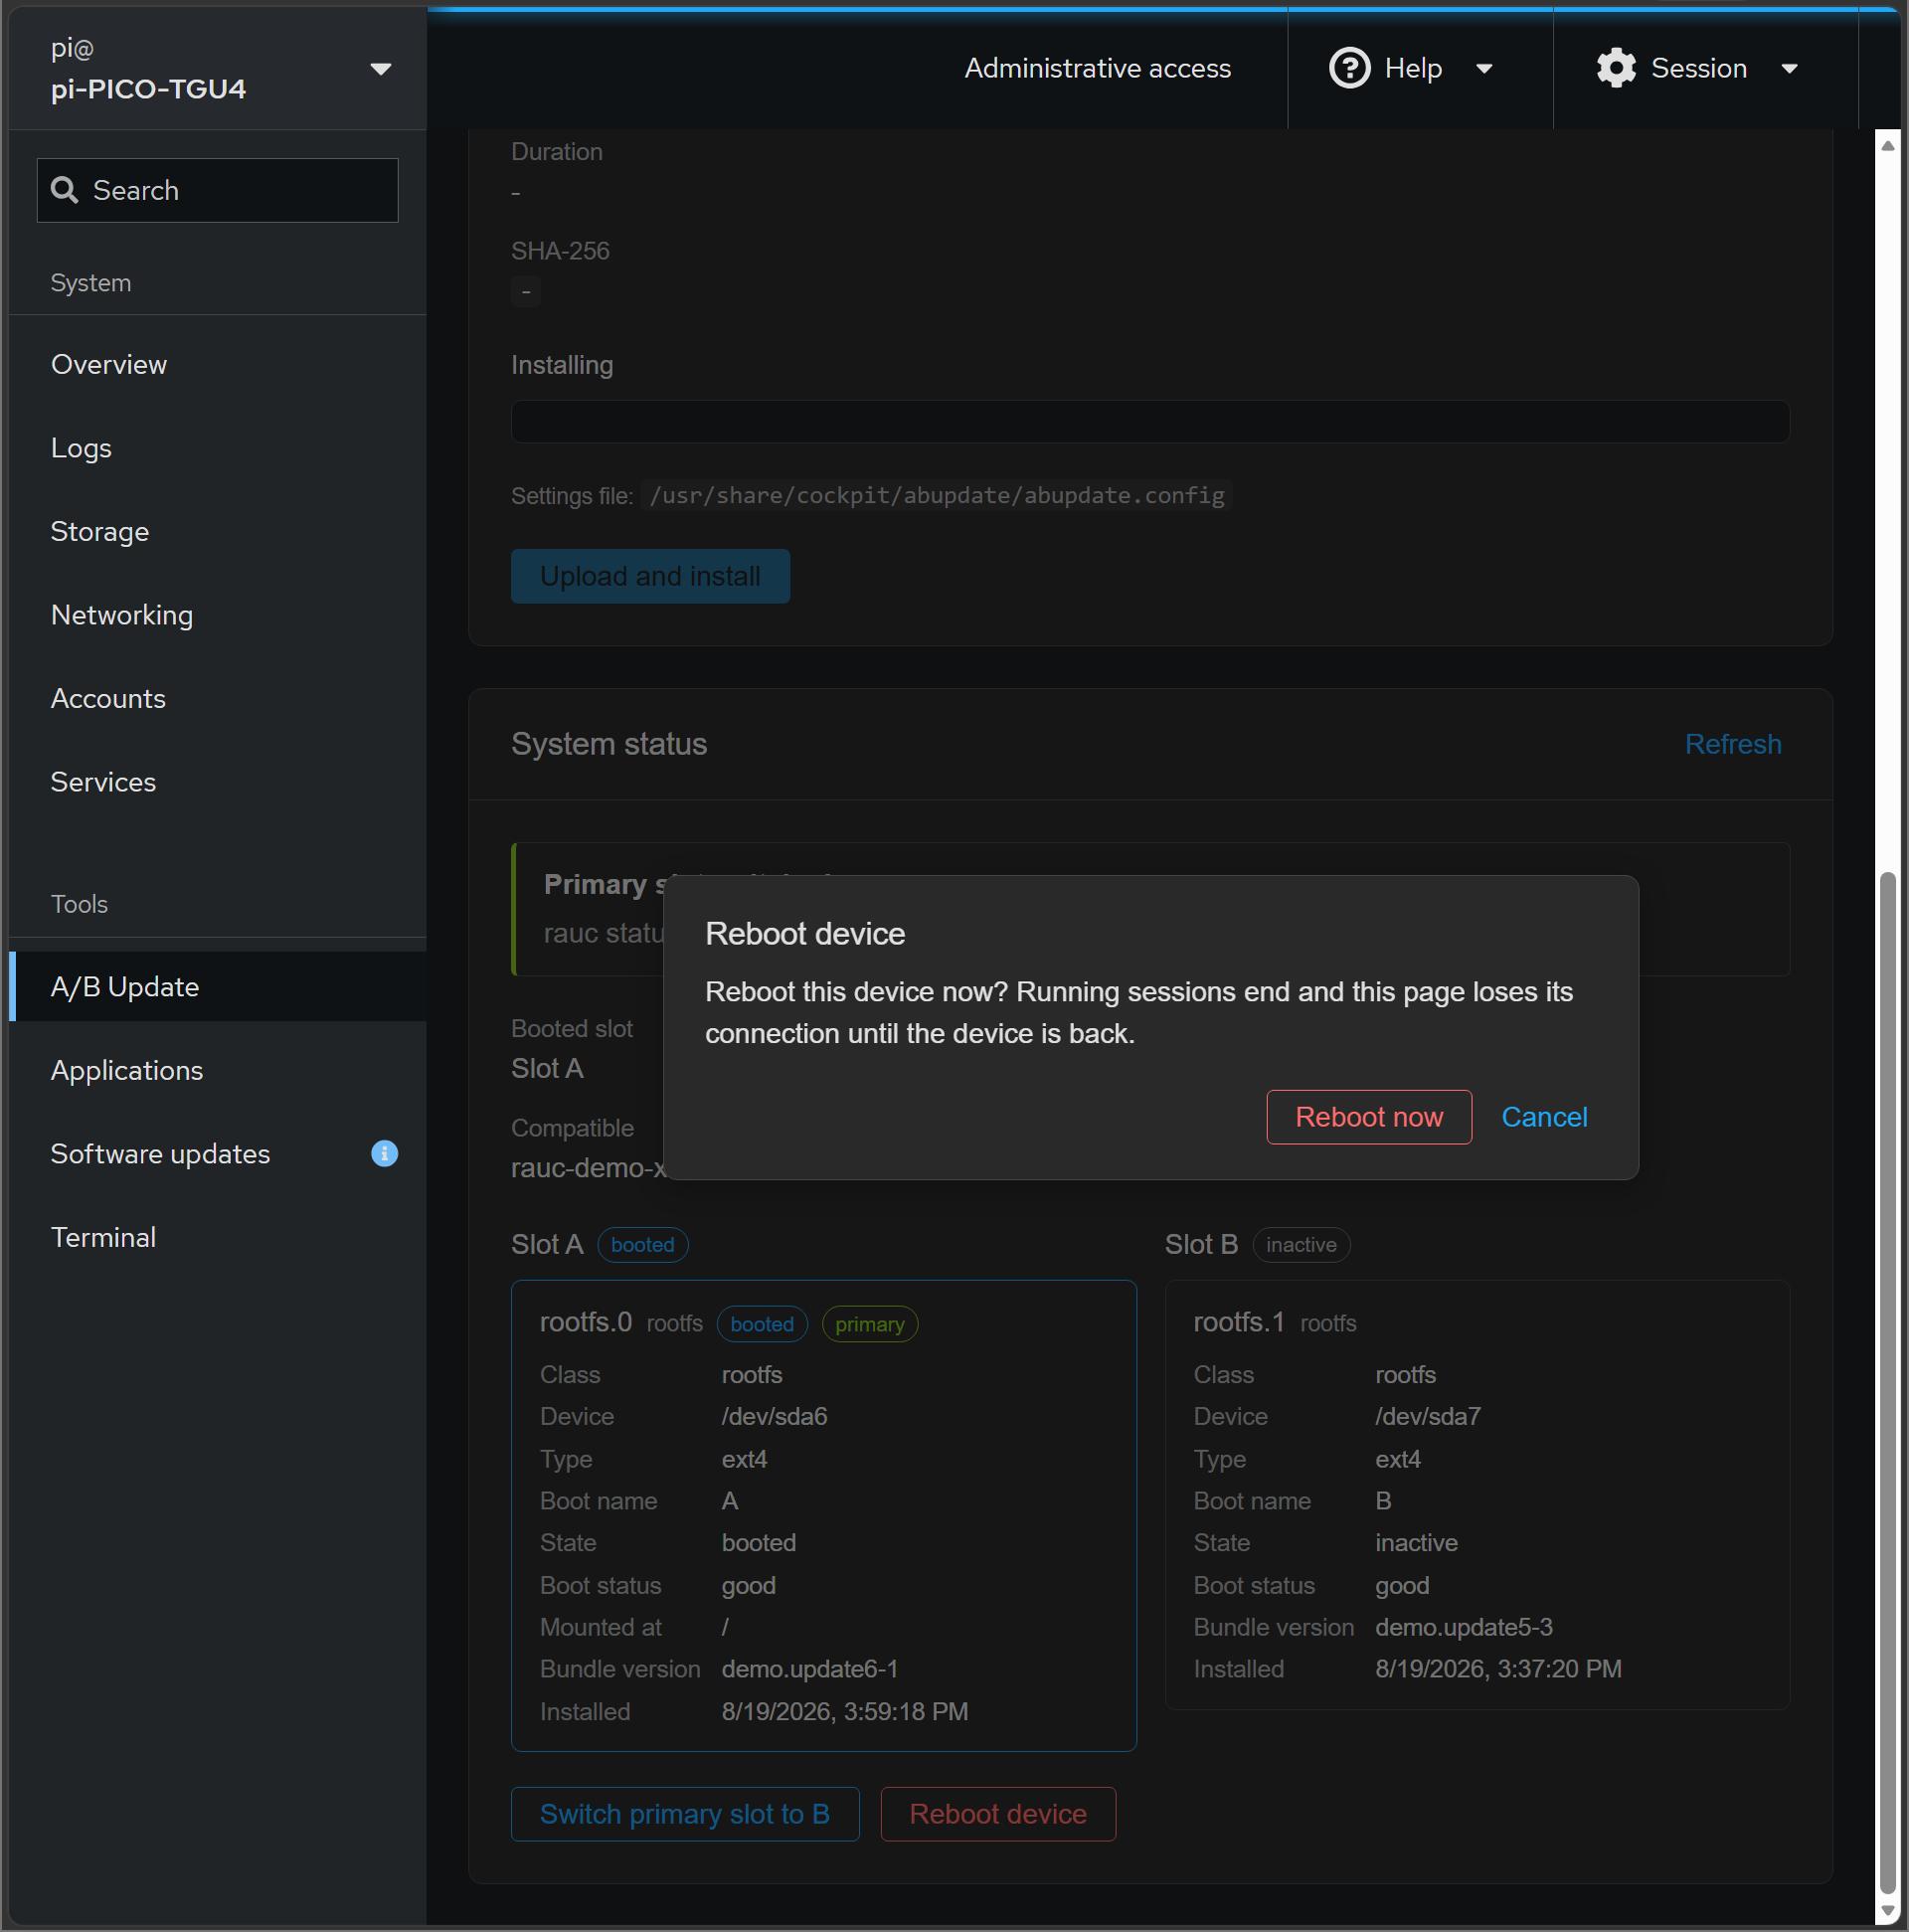Click the rootfs.0 primary badge

pos(869,1323)
